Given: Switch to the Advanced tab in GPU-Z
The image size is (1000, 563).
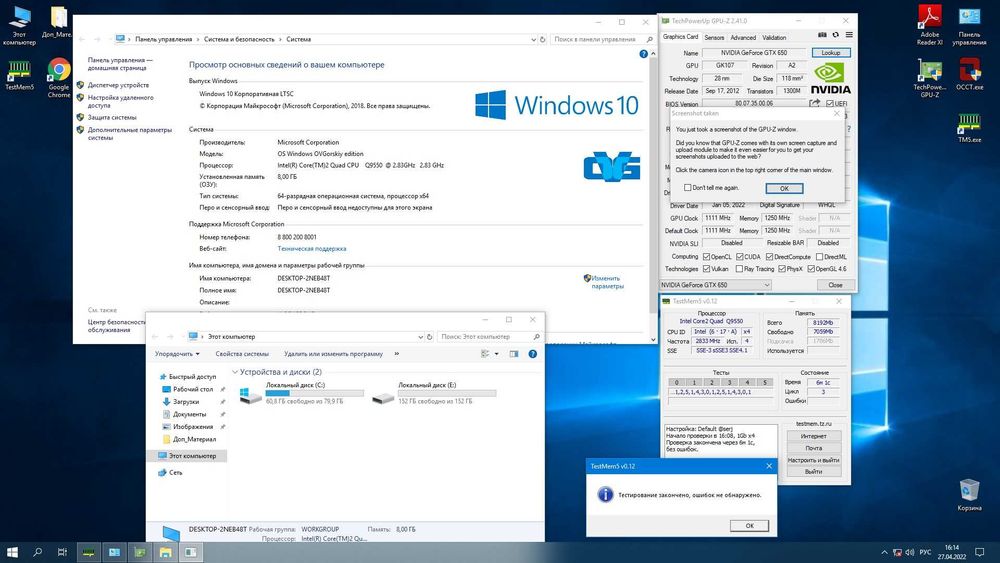Looking at the screenshot, I should point(743,38).
